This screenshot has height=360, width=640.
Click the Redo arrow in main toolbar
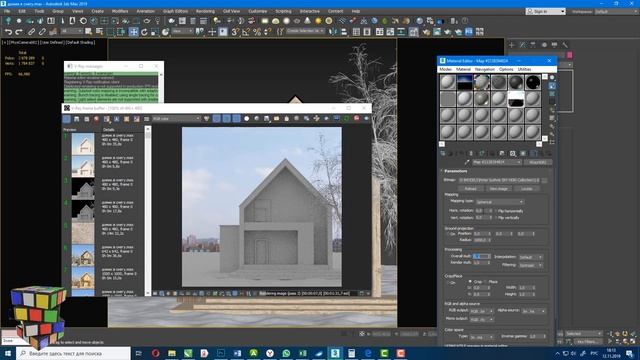pyautogui.click(x=19, y=32)
